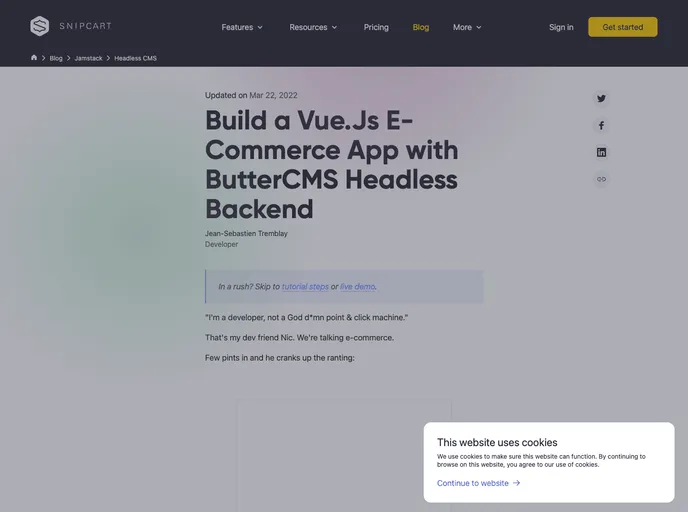Jump to the tutorial steps link
Screen dimensions: 688x512
(x=305, y=286)
